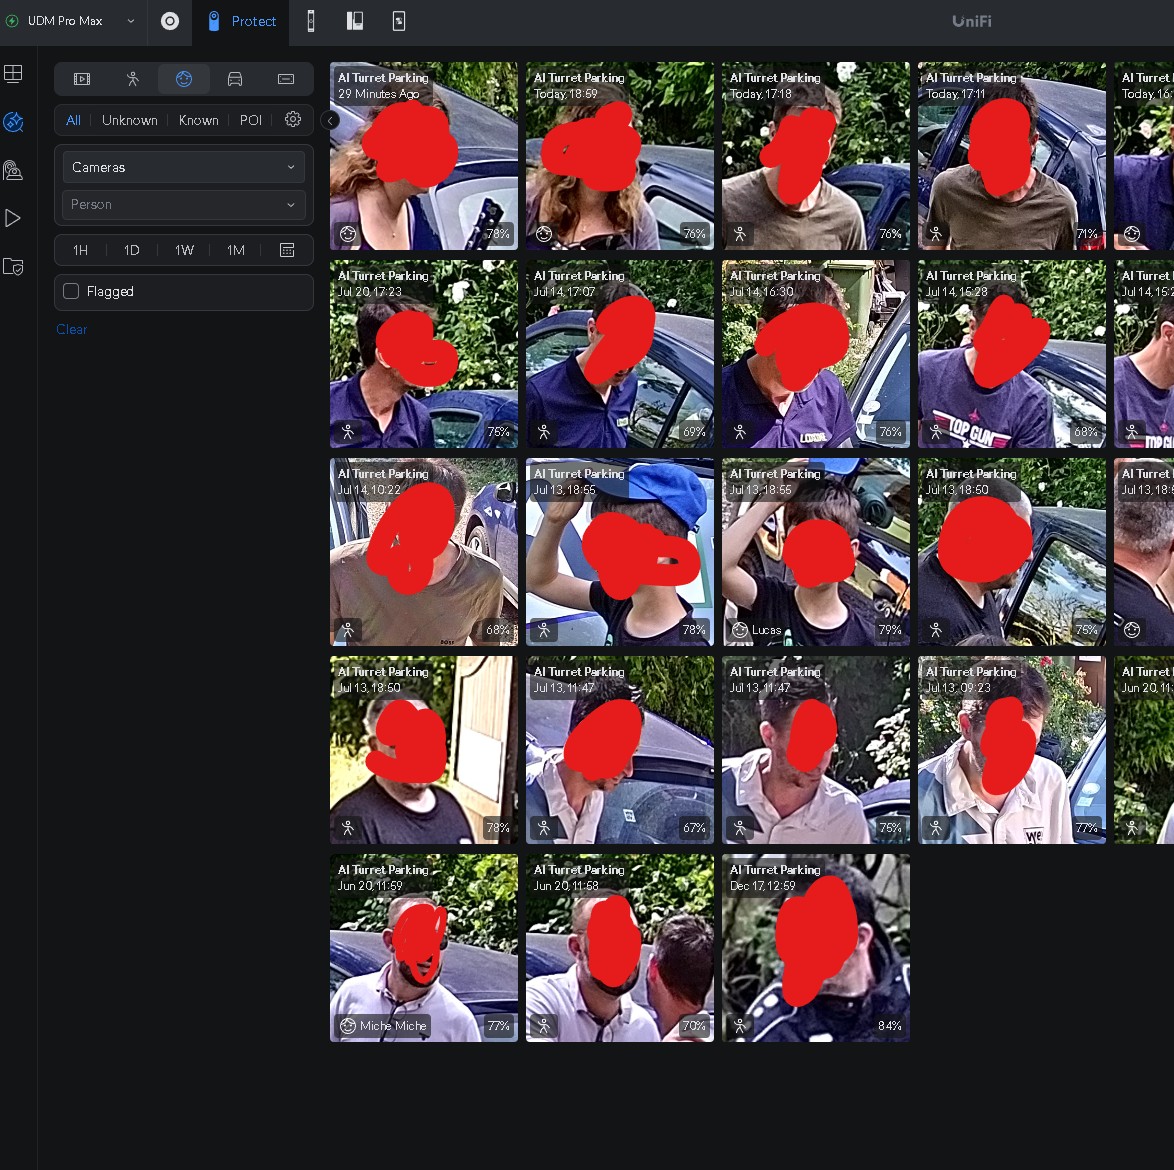
Task: Click the UniFi Network application icon
Action: click(170, 21)
